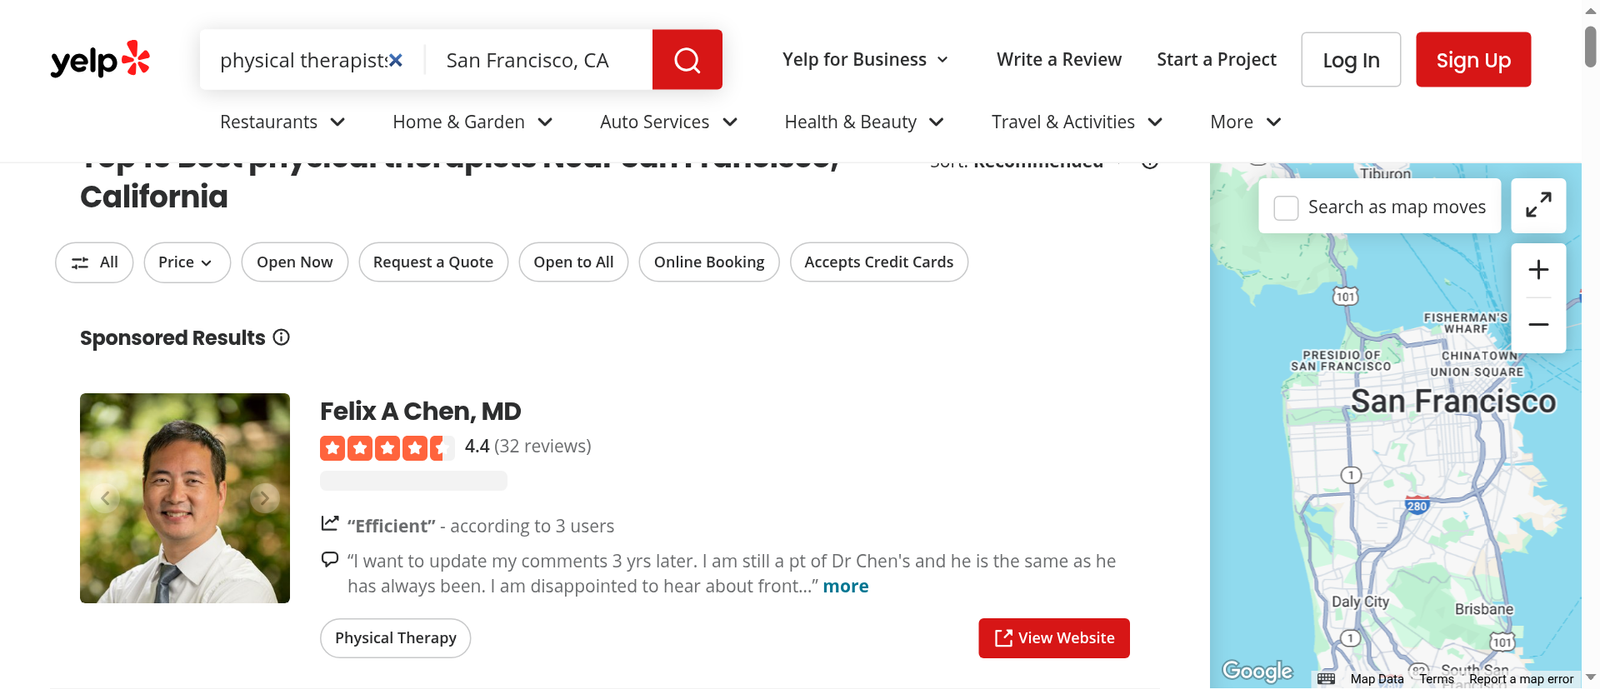
Task: Select the Physical Therapy category tag
Action: click(395, 638)
